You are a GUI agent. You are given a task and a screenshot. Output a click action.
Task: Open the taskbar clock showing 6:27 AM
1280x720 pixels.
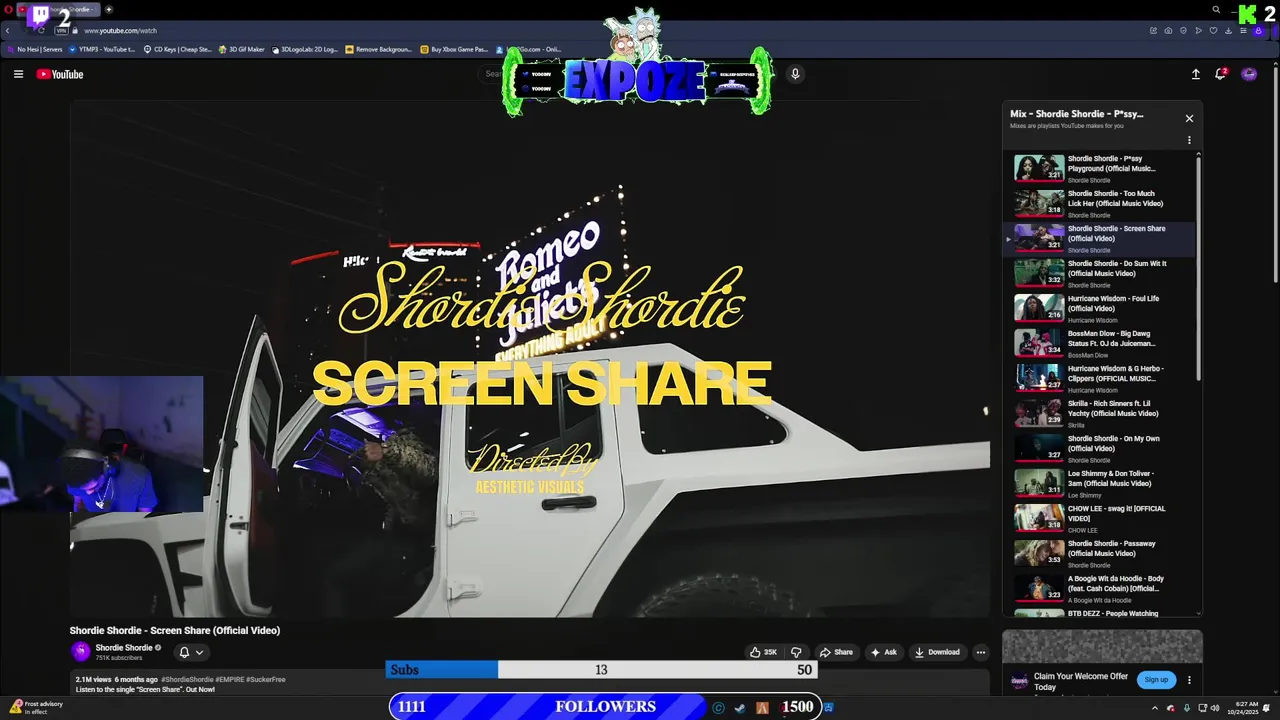click(1246, 708)
